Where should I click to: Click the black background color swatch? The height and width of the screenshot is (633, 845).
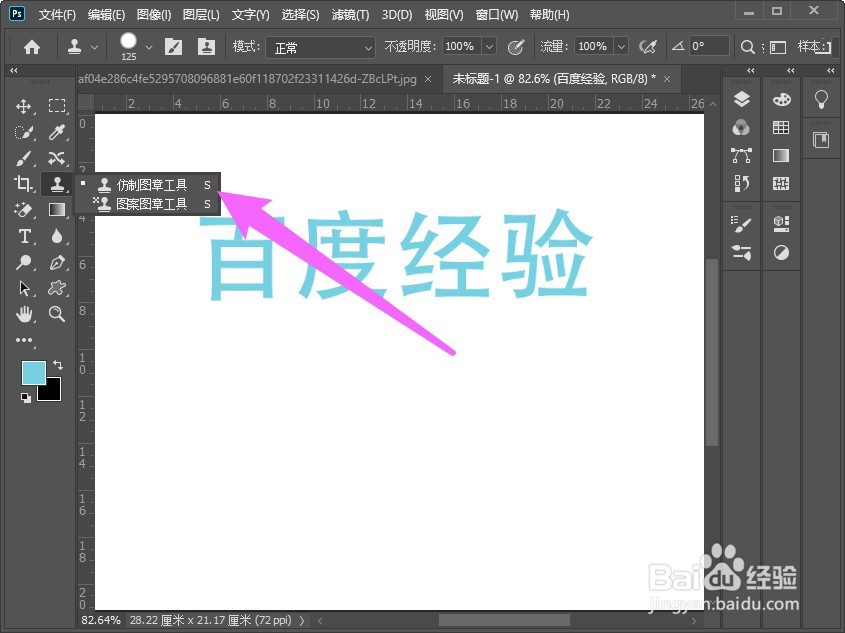point(51,392)
